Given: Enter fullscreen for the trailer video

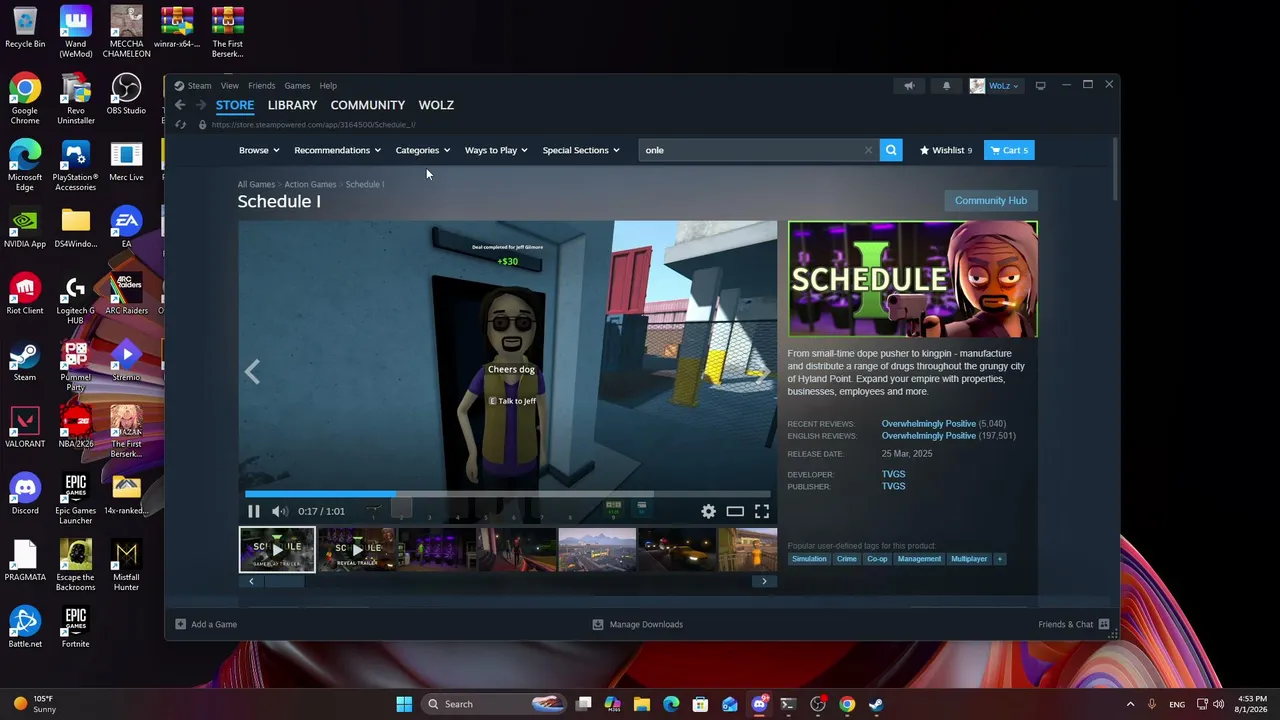Looking at the screenshot, I should click(762, 511).
